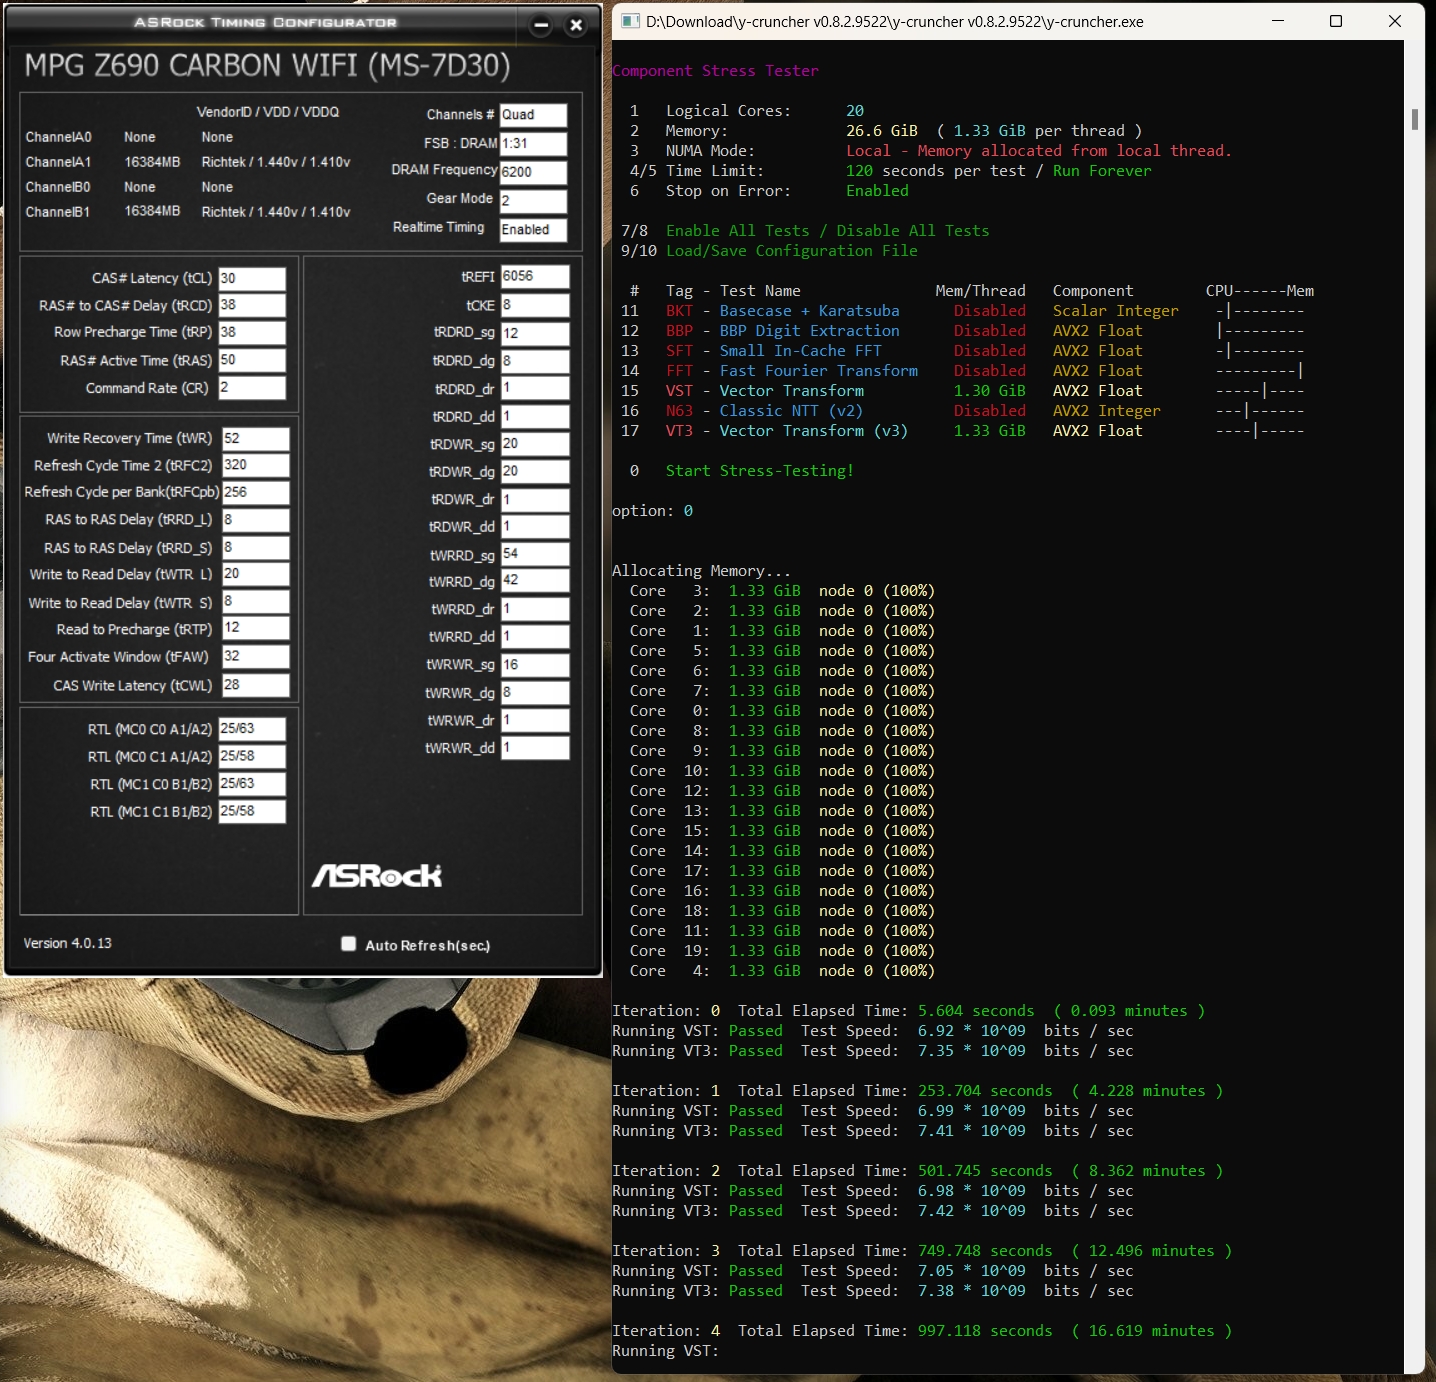Minimize the ASRock Timing Configurator window
Image resolution: width=1436 pixels, height=1382 pixels.
540,26
